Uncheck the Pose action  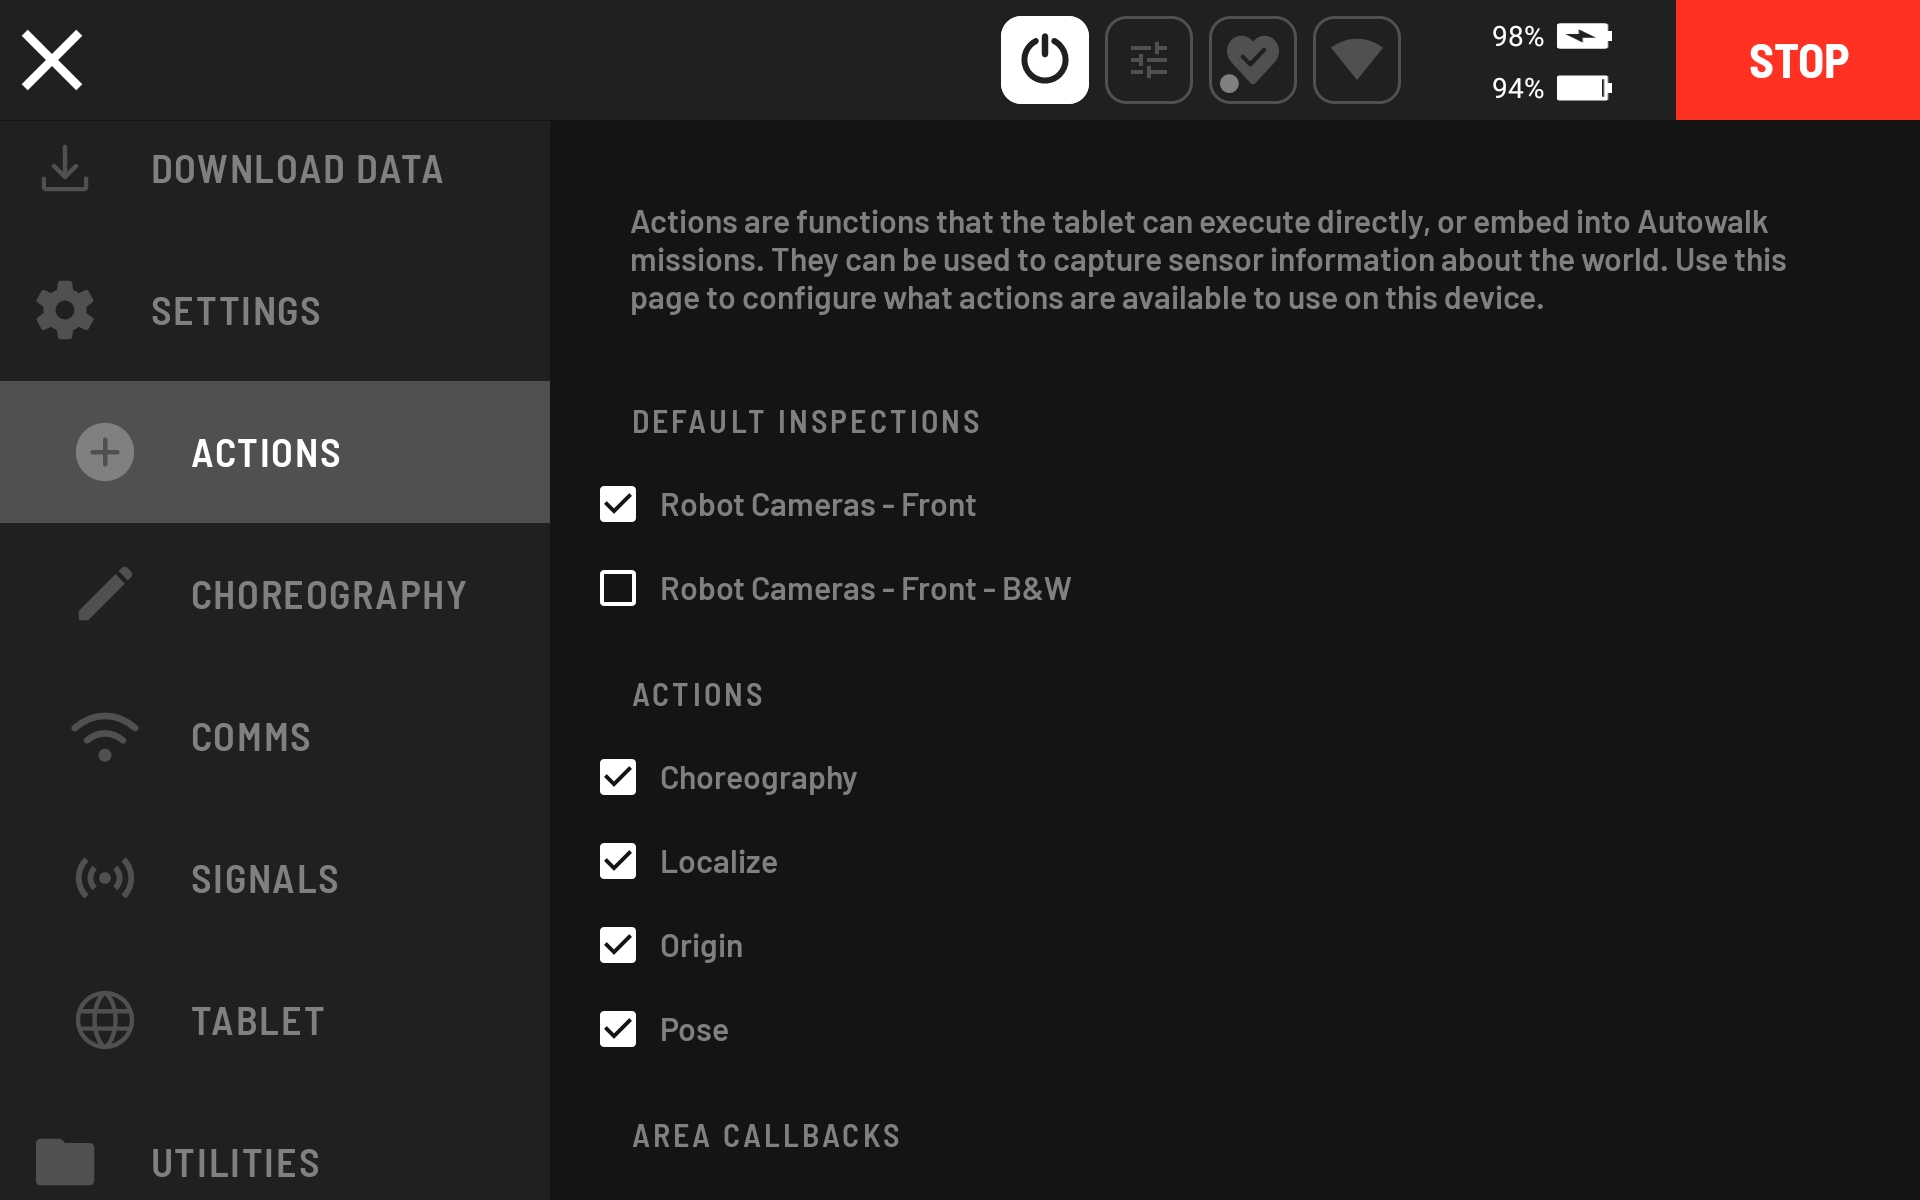[618, 1029]
